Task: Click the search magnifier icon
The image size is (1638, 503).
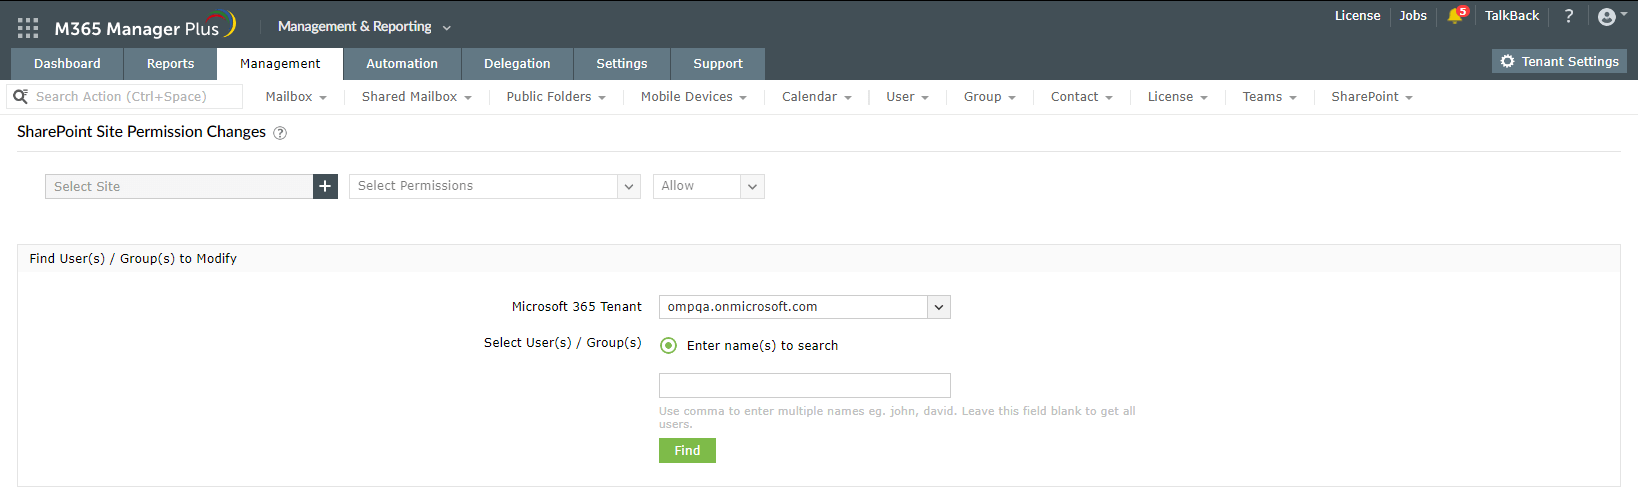Action: (20, 97)
